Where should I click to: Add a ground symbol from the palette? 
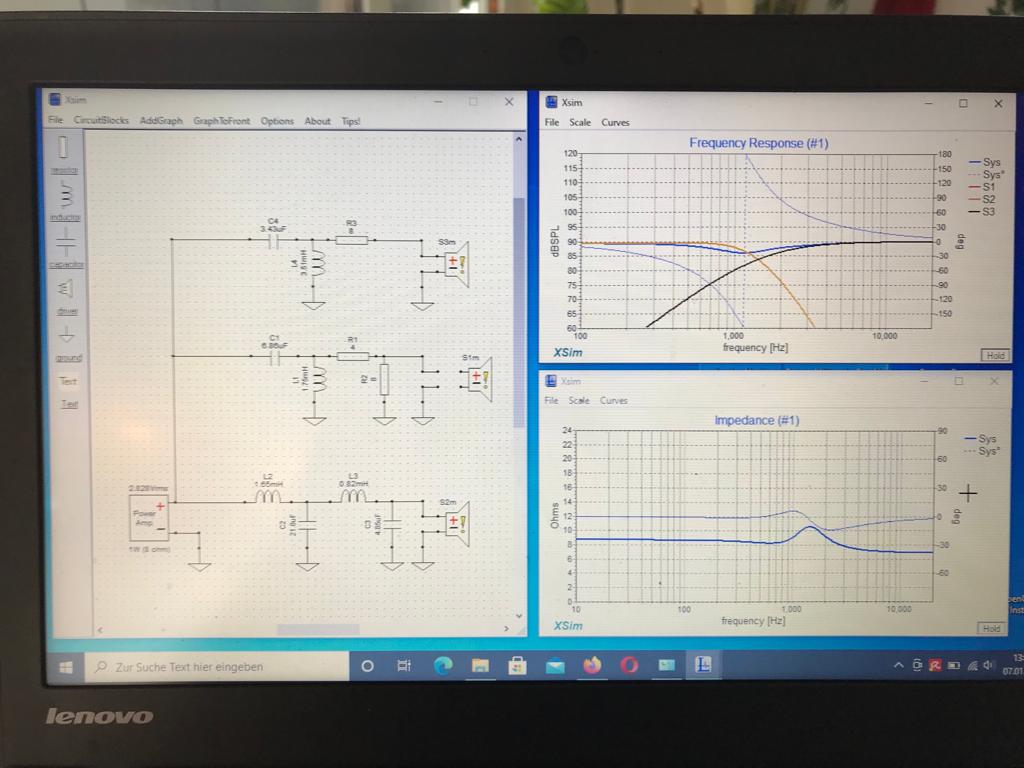(67, 335)
